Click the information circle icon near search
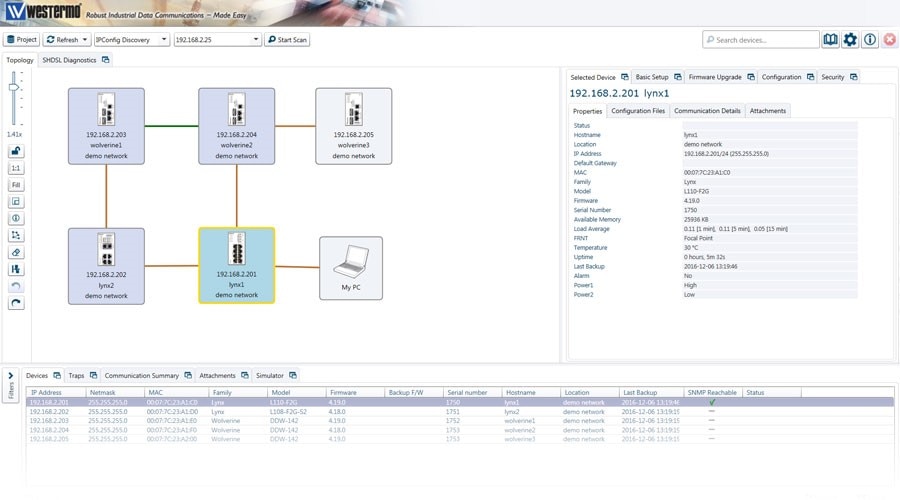 click(870, 40)
